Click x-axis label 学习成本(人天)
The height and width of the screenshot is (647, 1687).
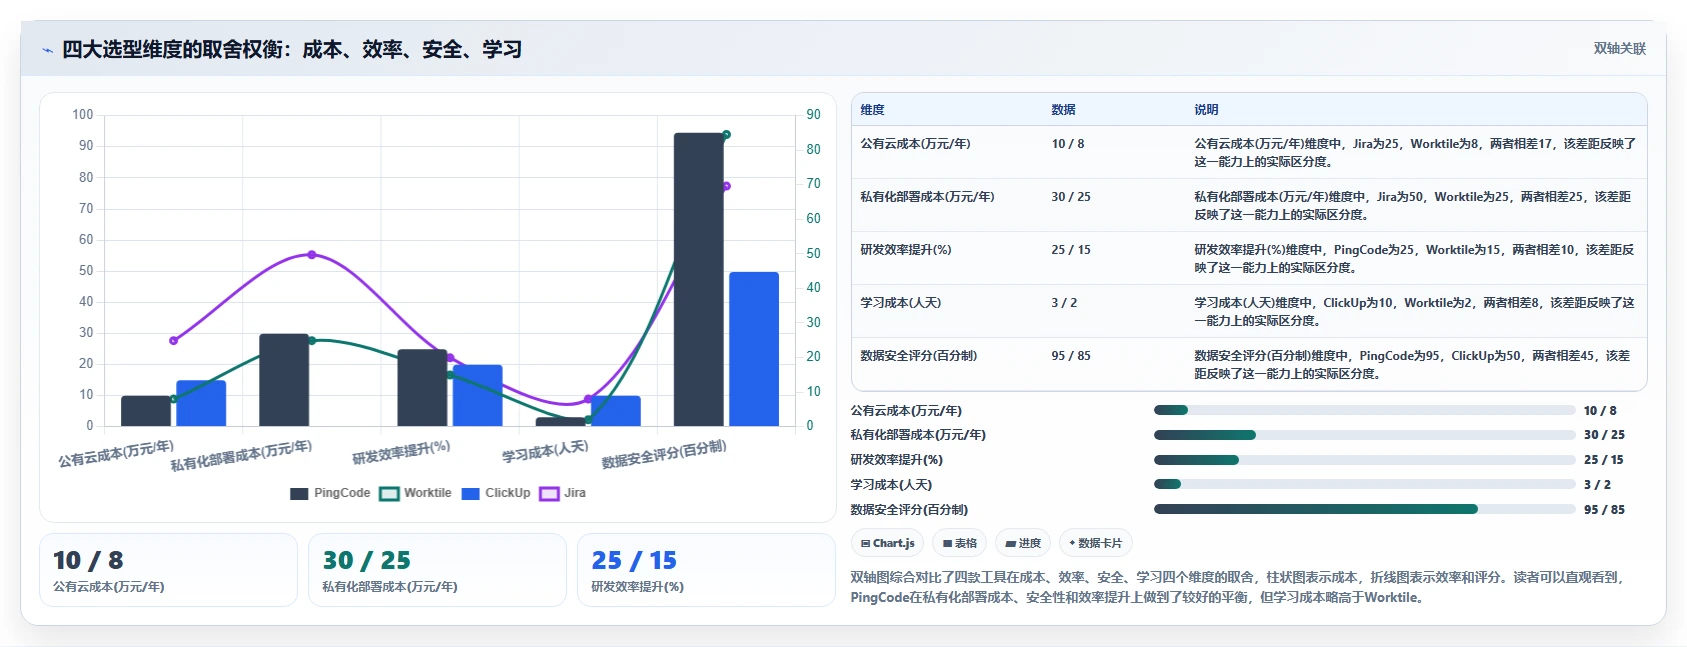tap(545, 452)
